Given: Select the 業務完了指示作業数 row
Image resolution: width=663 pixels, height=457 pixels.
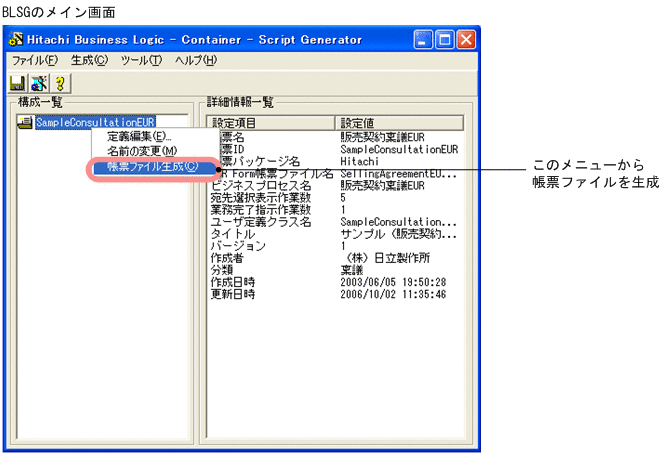Looking at the screenshot, I should (337, 210).
